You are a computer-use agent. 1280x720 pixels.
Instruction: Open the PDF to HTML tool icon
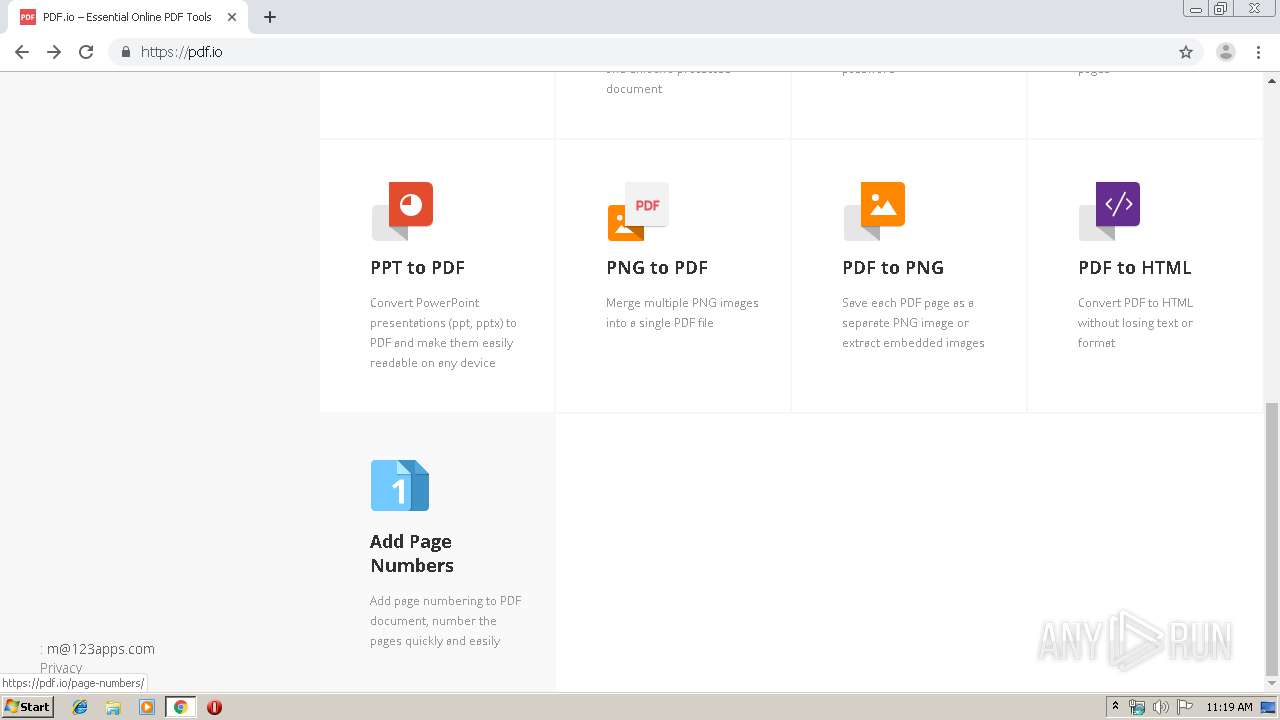[x=1110, y=211]
